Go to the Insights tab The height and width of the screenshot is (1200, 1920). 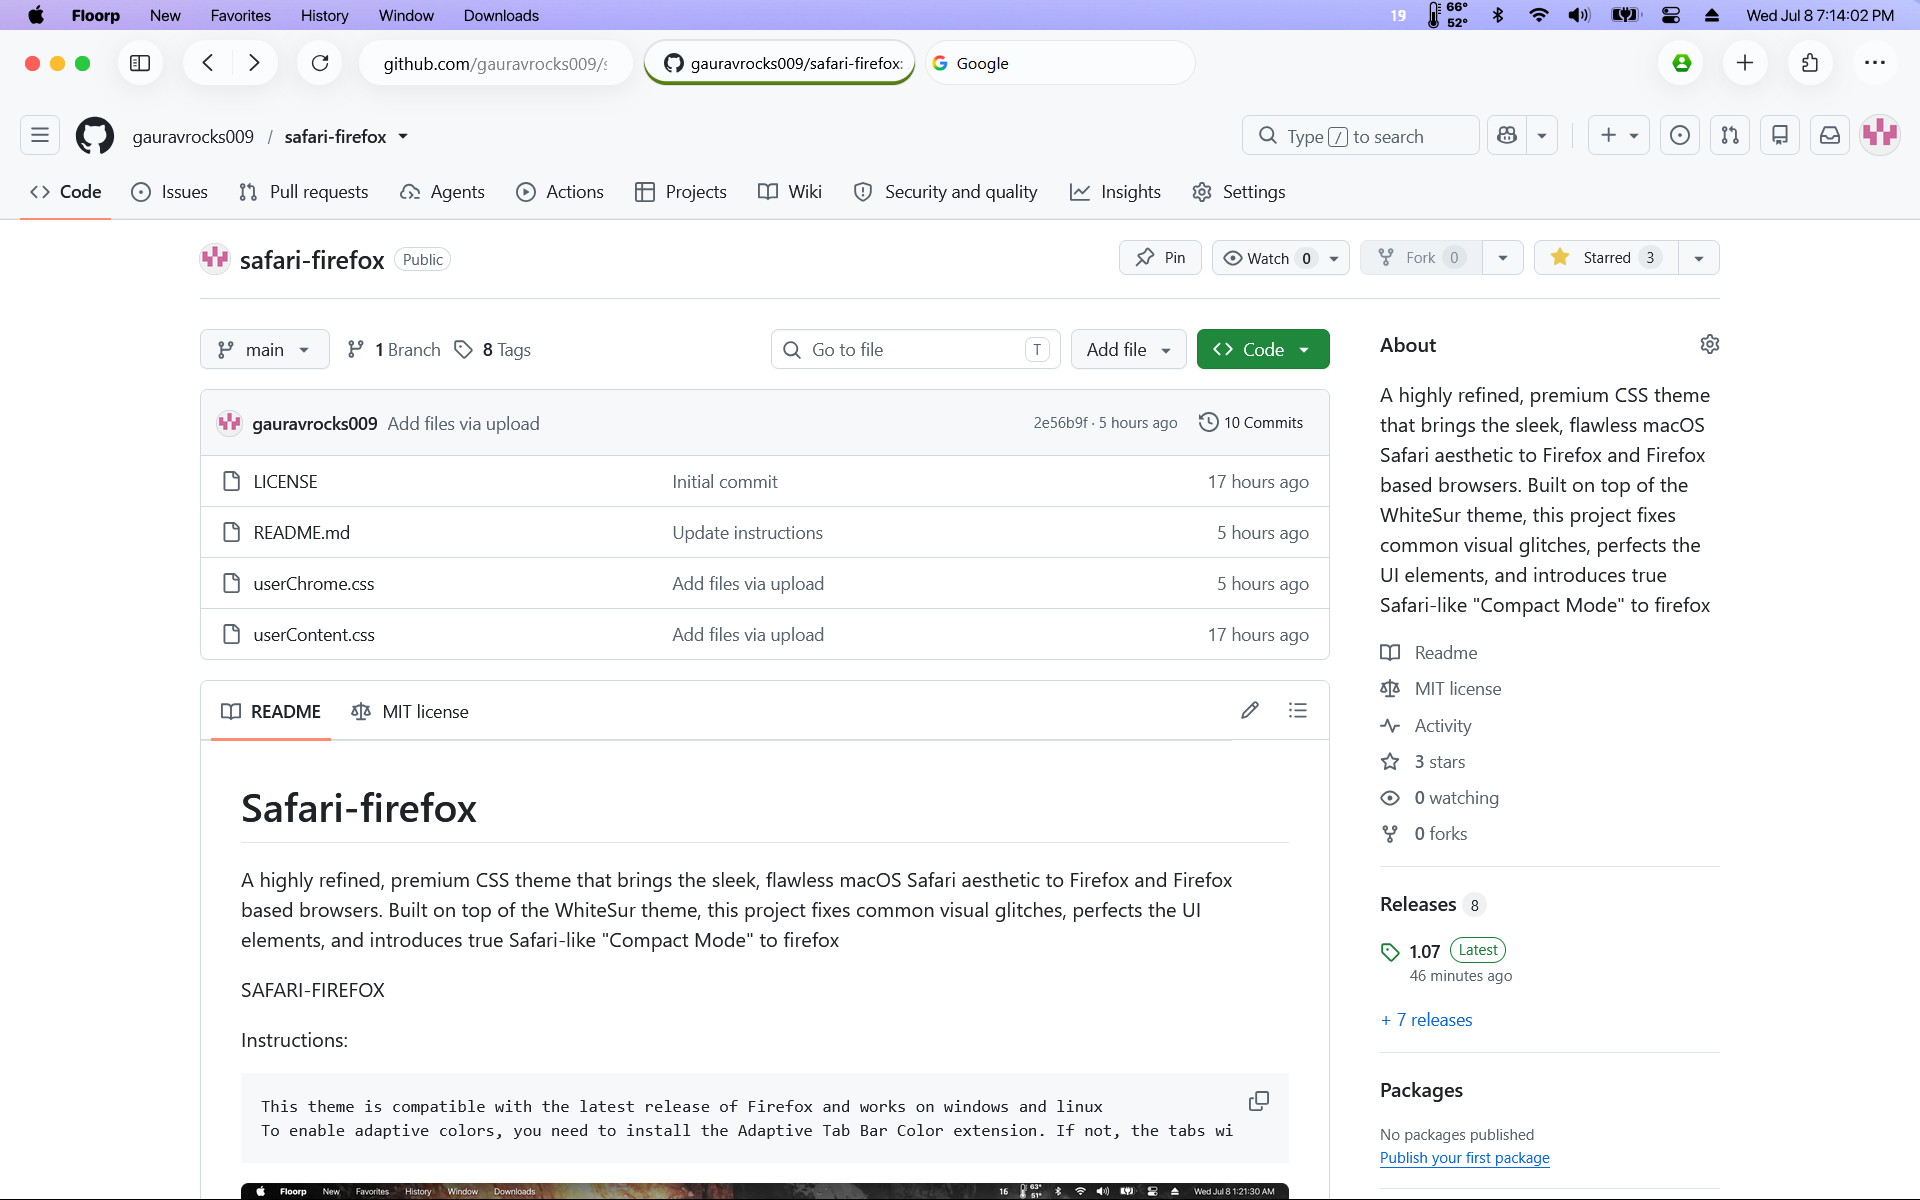tap(1115, 192)
